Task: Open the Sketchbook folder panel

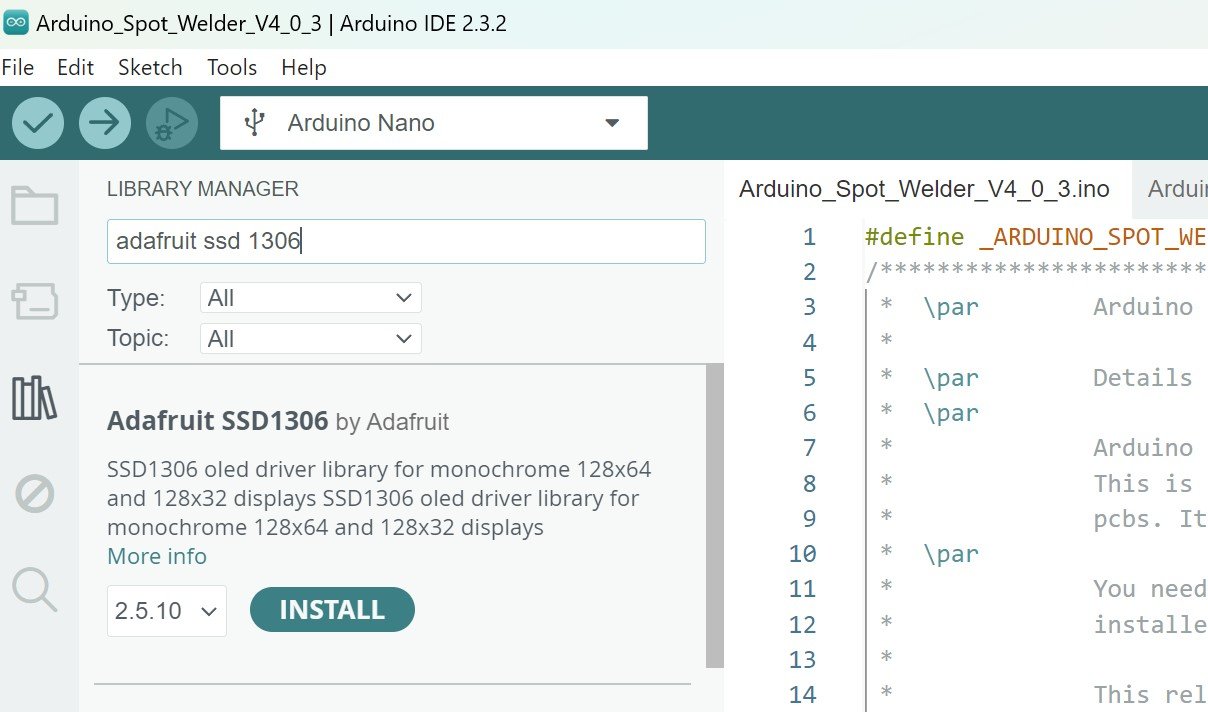Action: pyautogui.click(x=35, y=206)
